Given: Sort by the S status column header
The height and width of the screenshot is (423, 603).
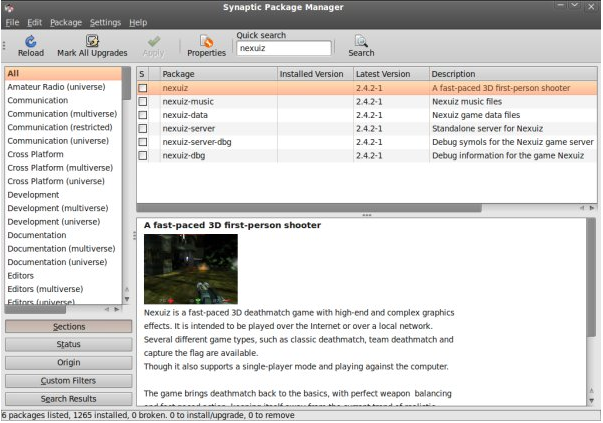Looking at the screenshot, I should 142,74.
